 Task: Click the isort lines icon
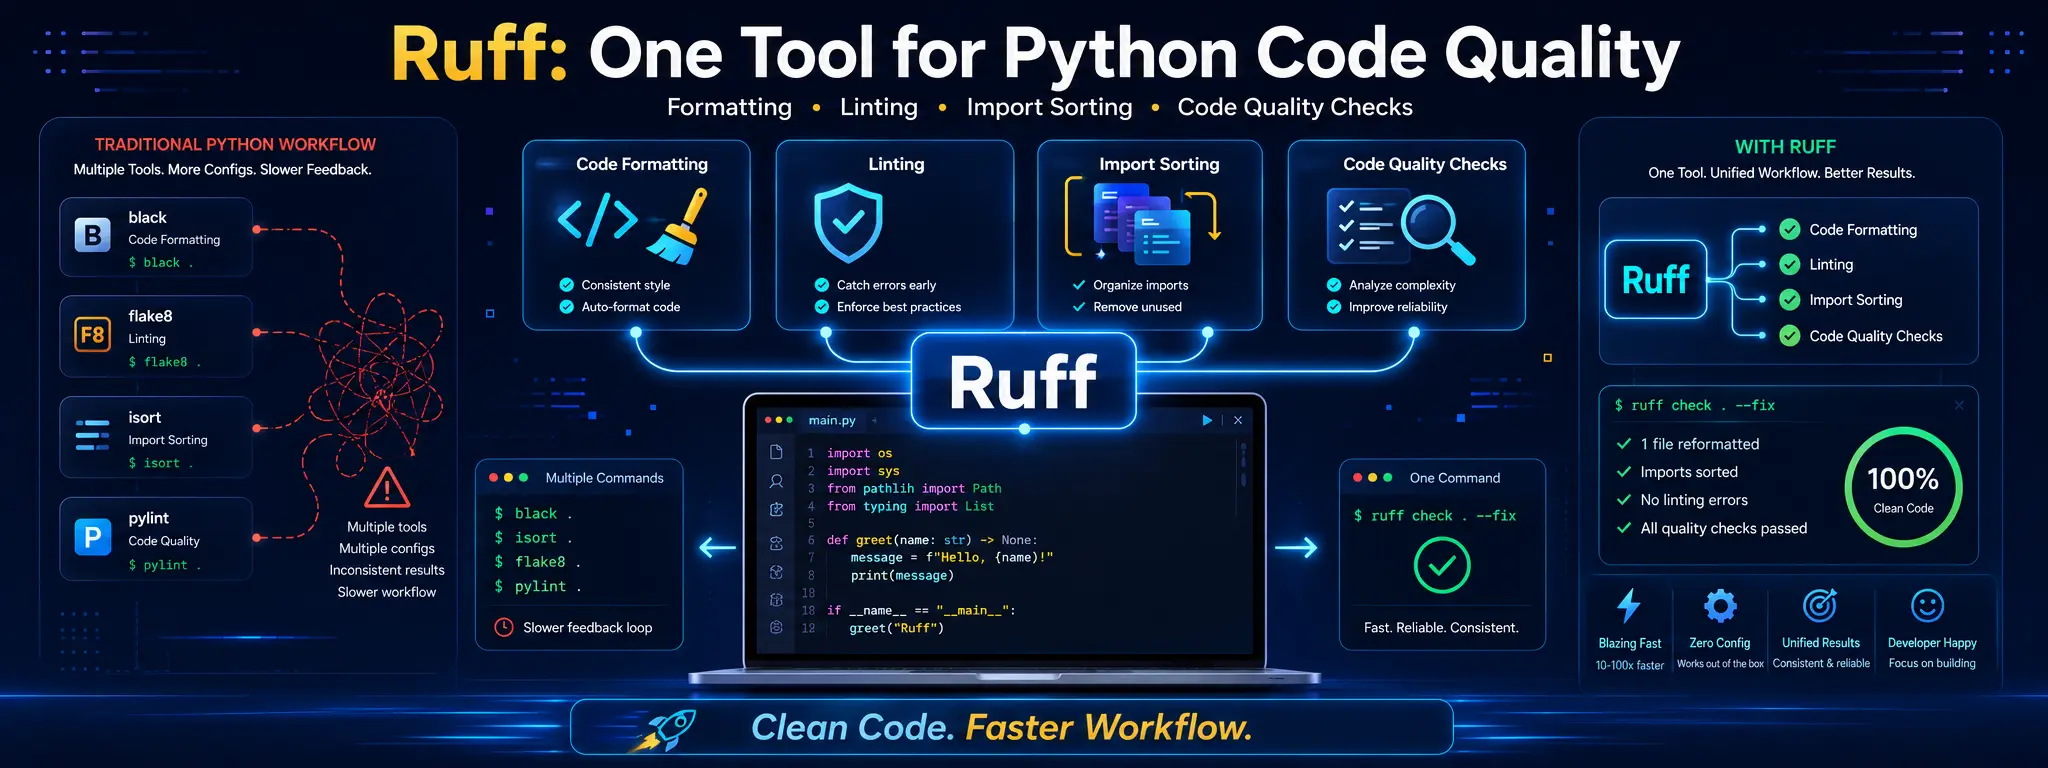[92, 435]
